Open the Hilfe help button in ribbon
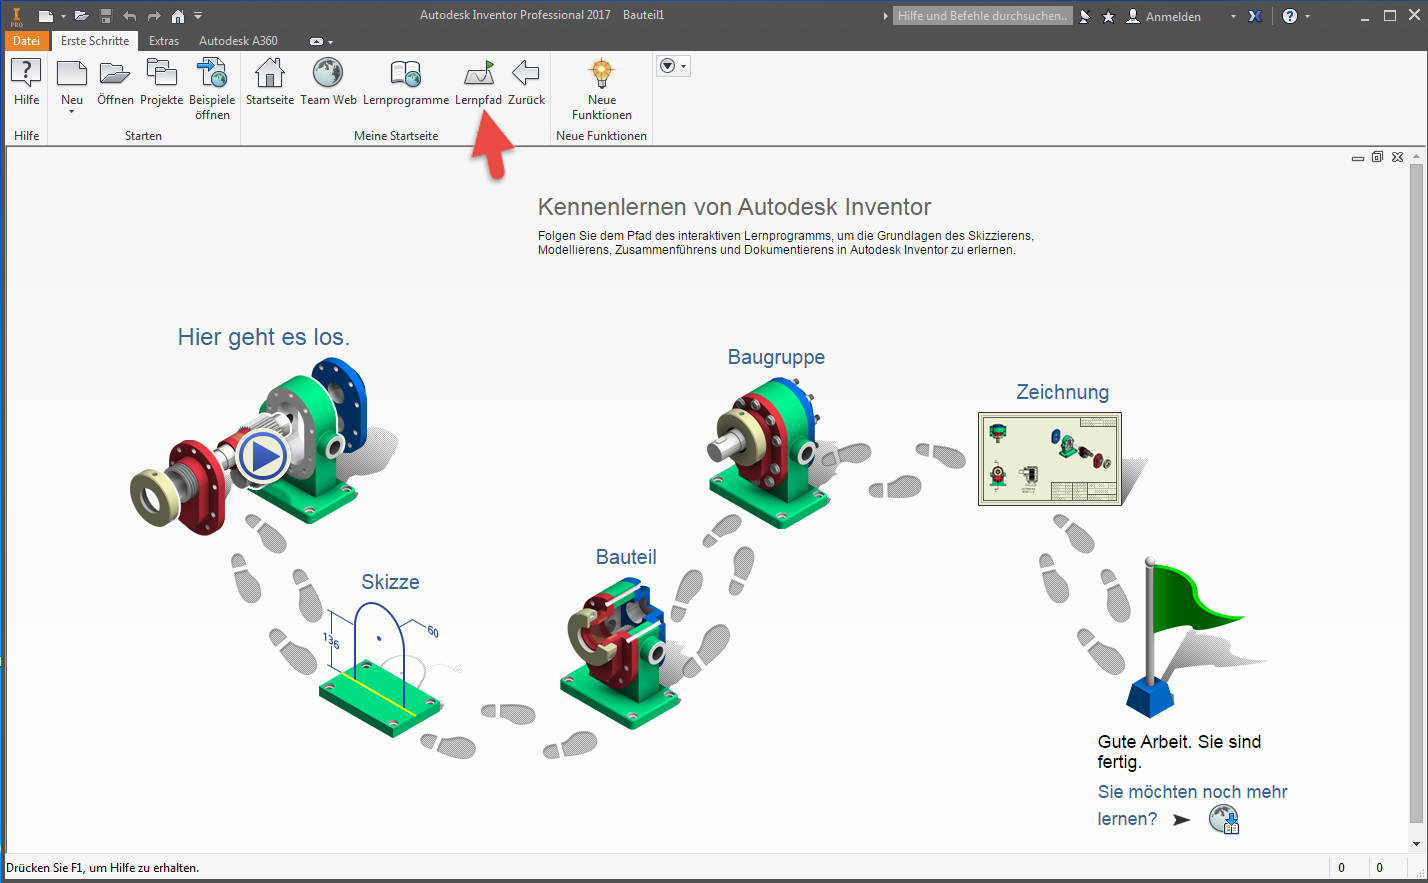Image resolution: width=1428 pixels, height=883 pixels. pos(26,82)
